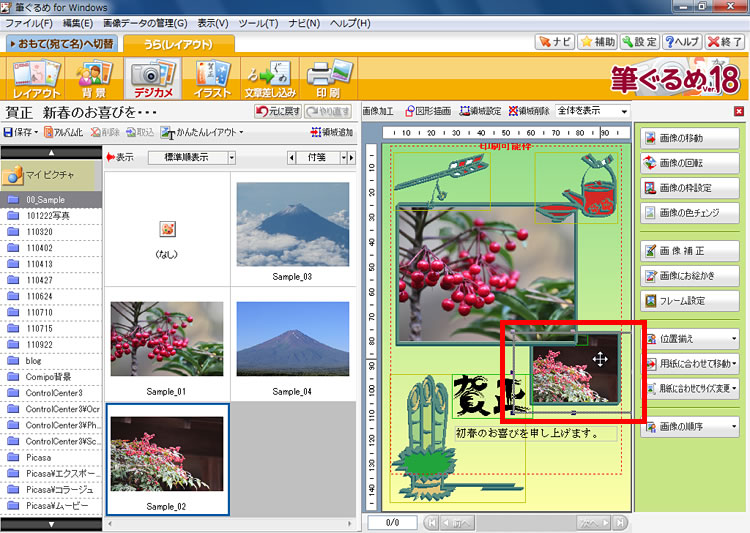Viewport: 750px width, 533px height.
Task: Select the デジカメ photo tool
Action: [153, 79]
